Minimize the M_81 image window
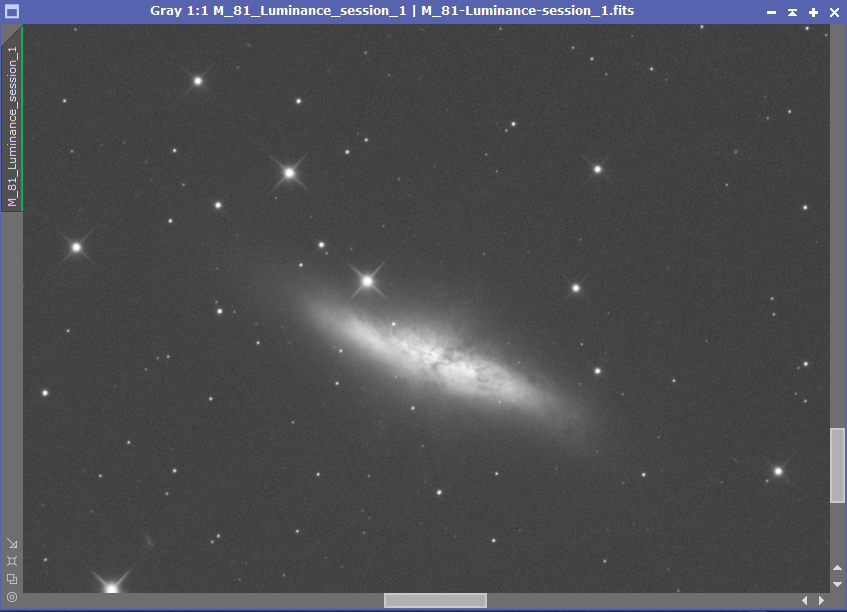The image size is (847, 612). [771, 12]
